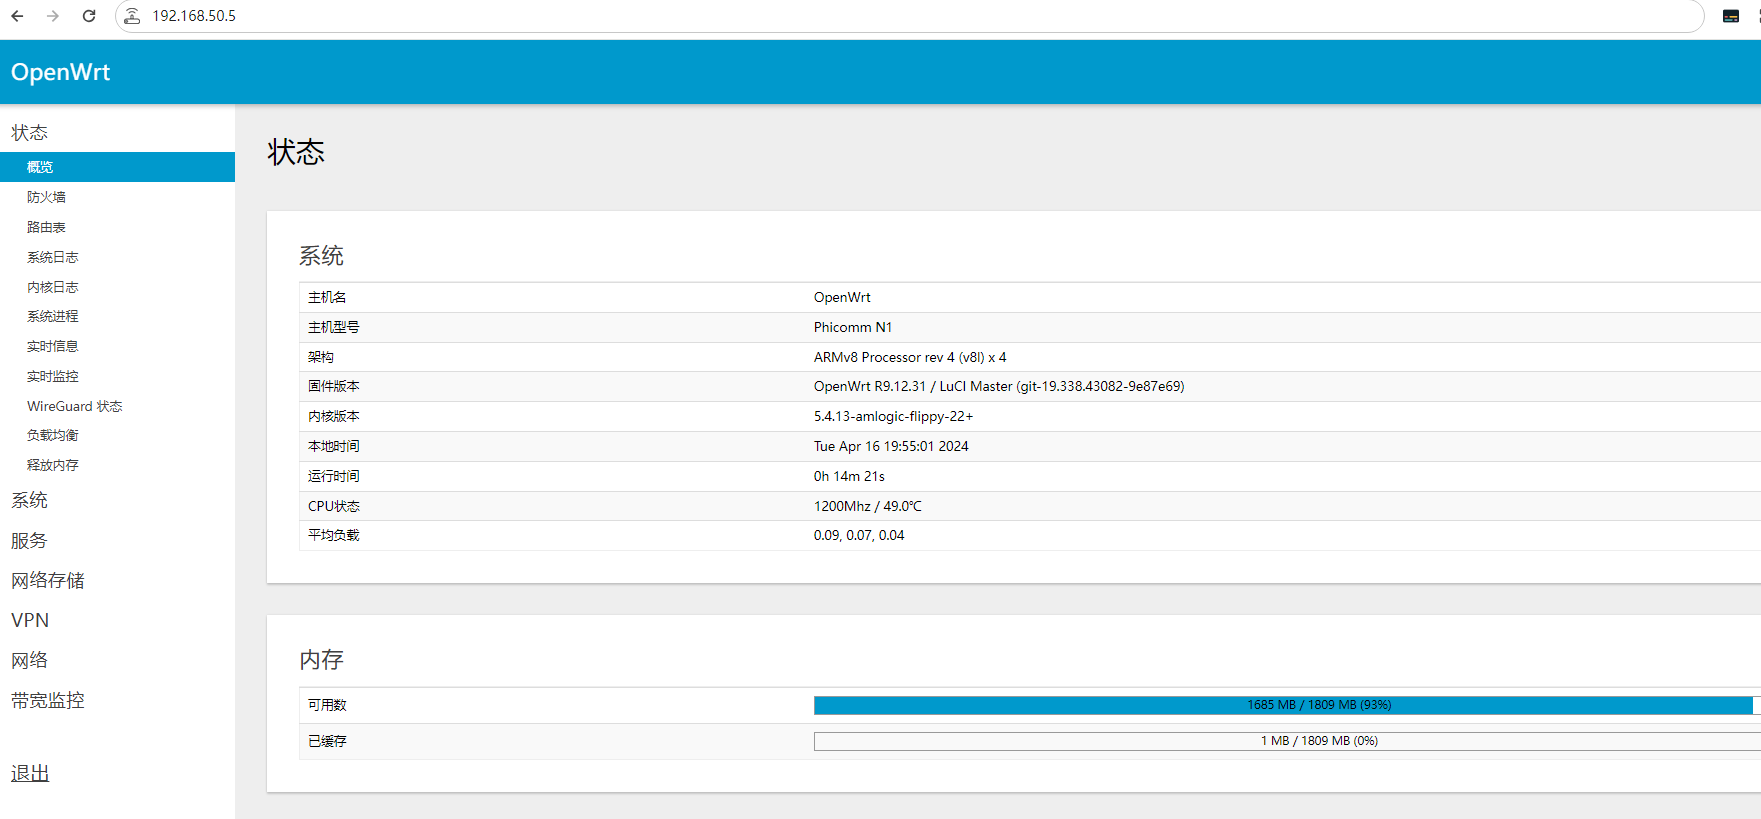Expand the 服务 menu section
The width and height of the screenshot is (1761, 819).
pos(30,540)
